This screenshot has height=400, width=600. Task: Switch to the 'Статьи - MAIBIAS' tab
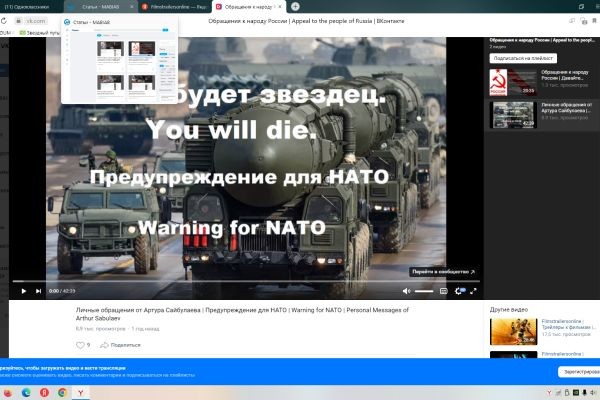(x=100, y=7)
